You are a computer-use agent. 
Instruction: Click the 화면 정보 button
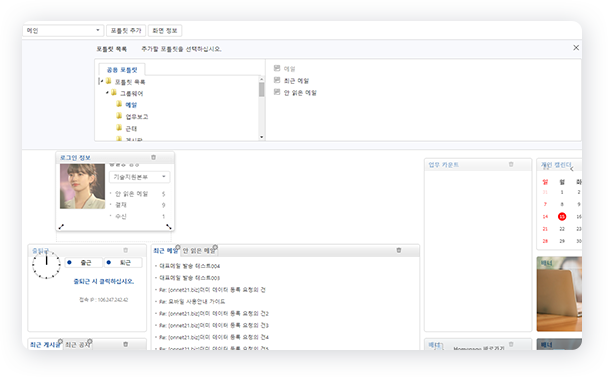pyautogui.click(x=165, y=30)
